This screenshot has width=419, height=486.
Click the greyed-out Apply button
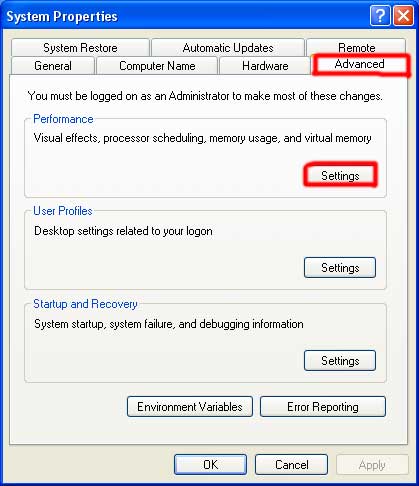coord(372,464)
